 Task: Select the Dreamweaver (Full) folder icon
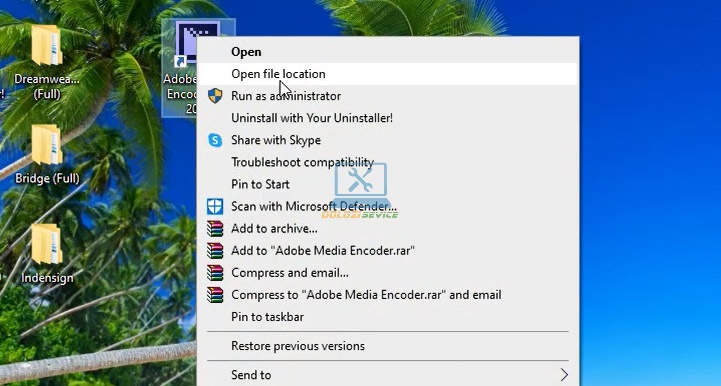click(47, 46)
